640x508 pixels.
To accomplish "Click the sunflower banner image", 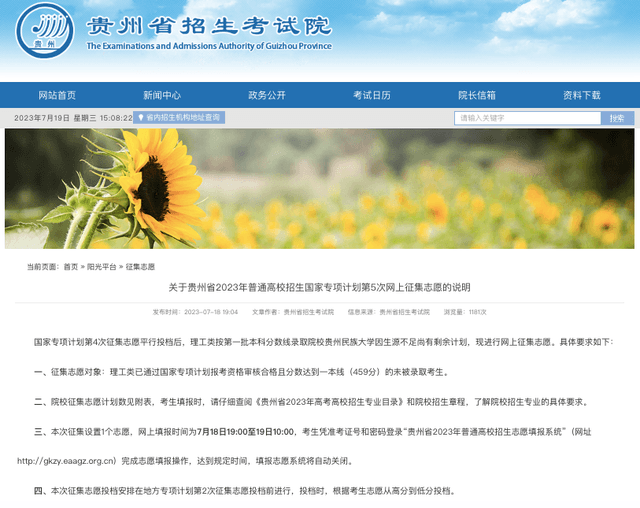I will click(x=319, y=188).
